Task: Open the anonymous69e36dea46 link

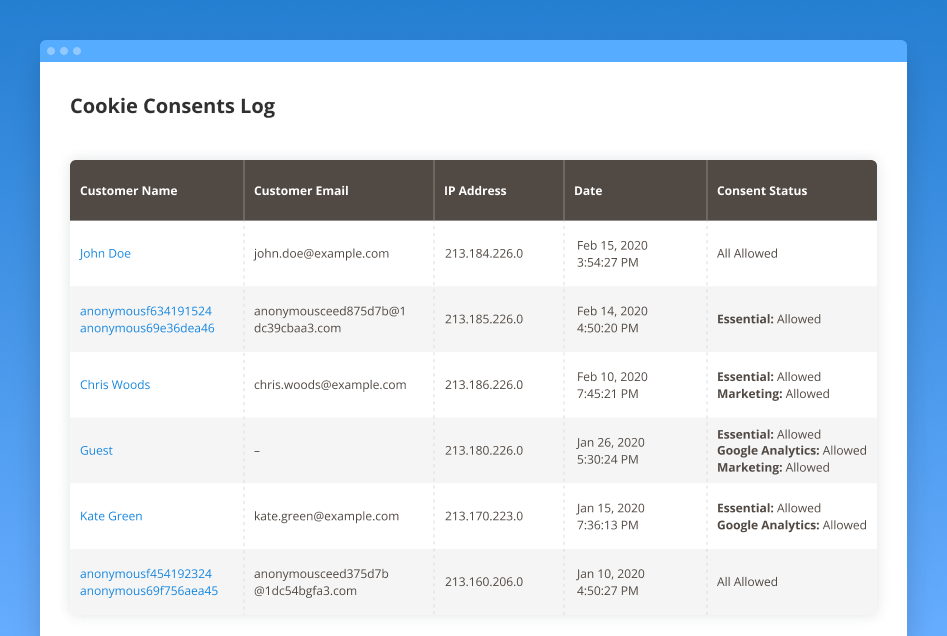Action: point(145,327)
